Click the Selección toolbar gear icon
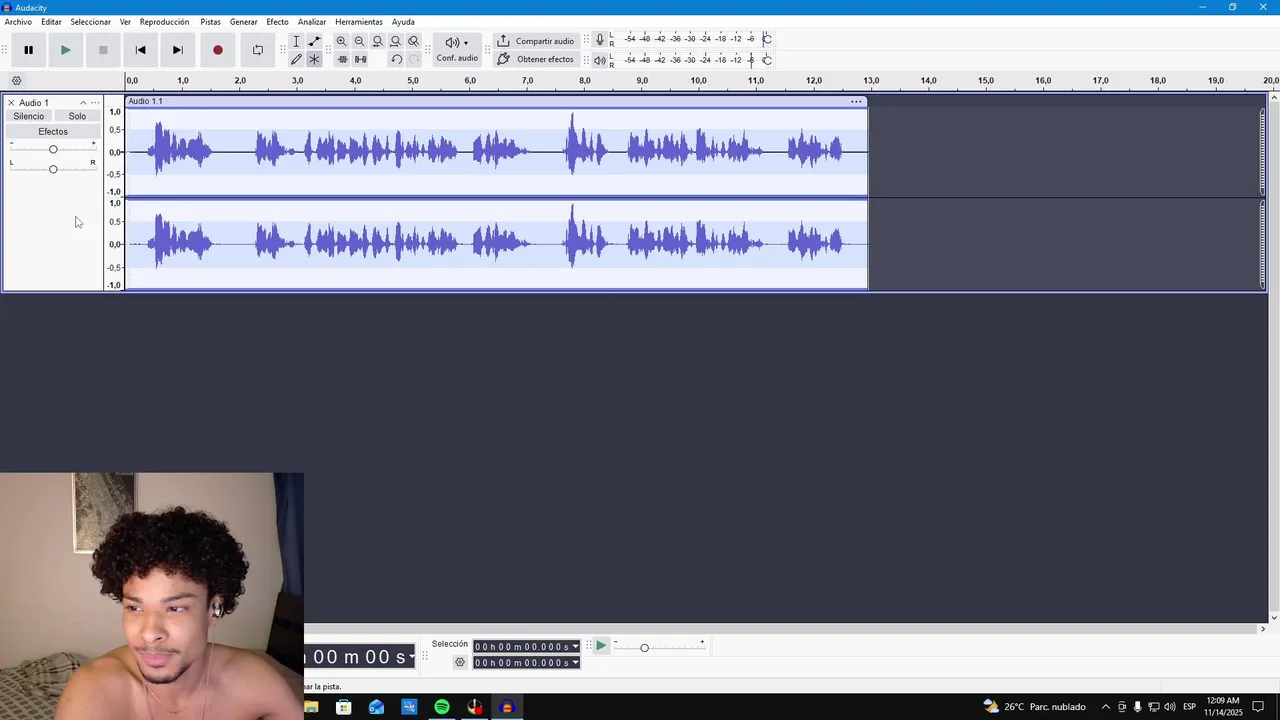 [x=460, y=662]
